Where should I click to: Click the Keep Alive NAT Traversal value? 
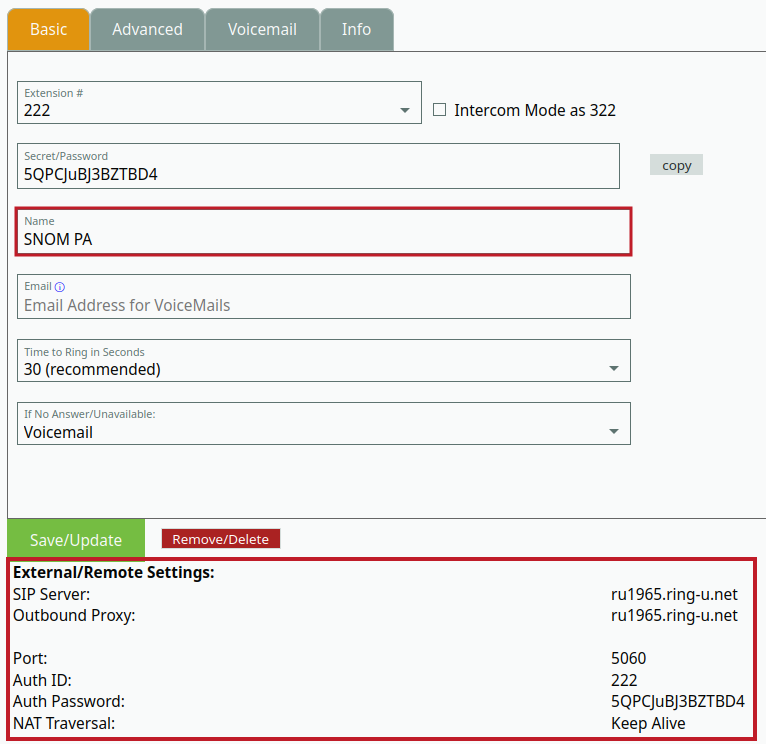(x=648, y=723)
